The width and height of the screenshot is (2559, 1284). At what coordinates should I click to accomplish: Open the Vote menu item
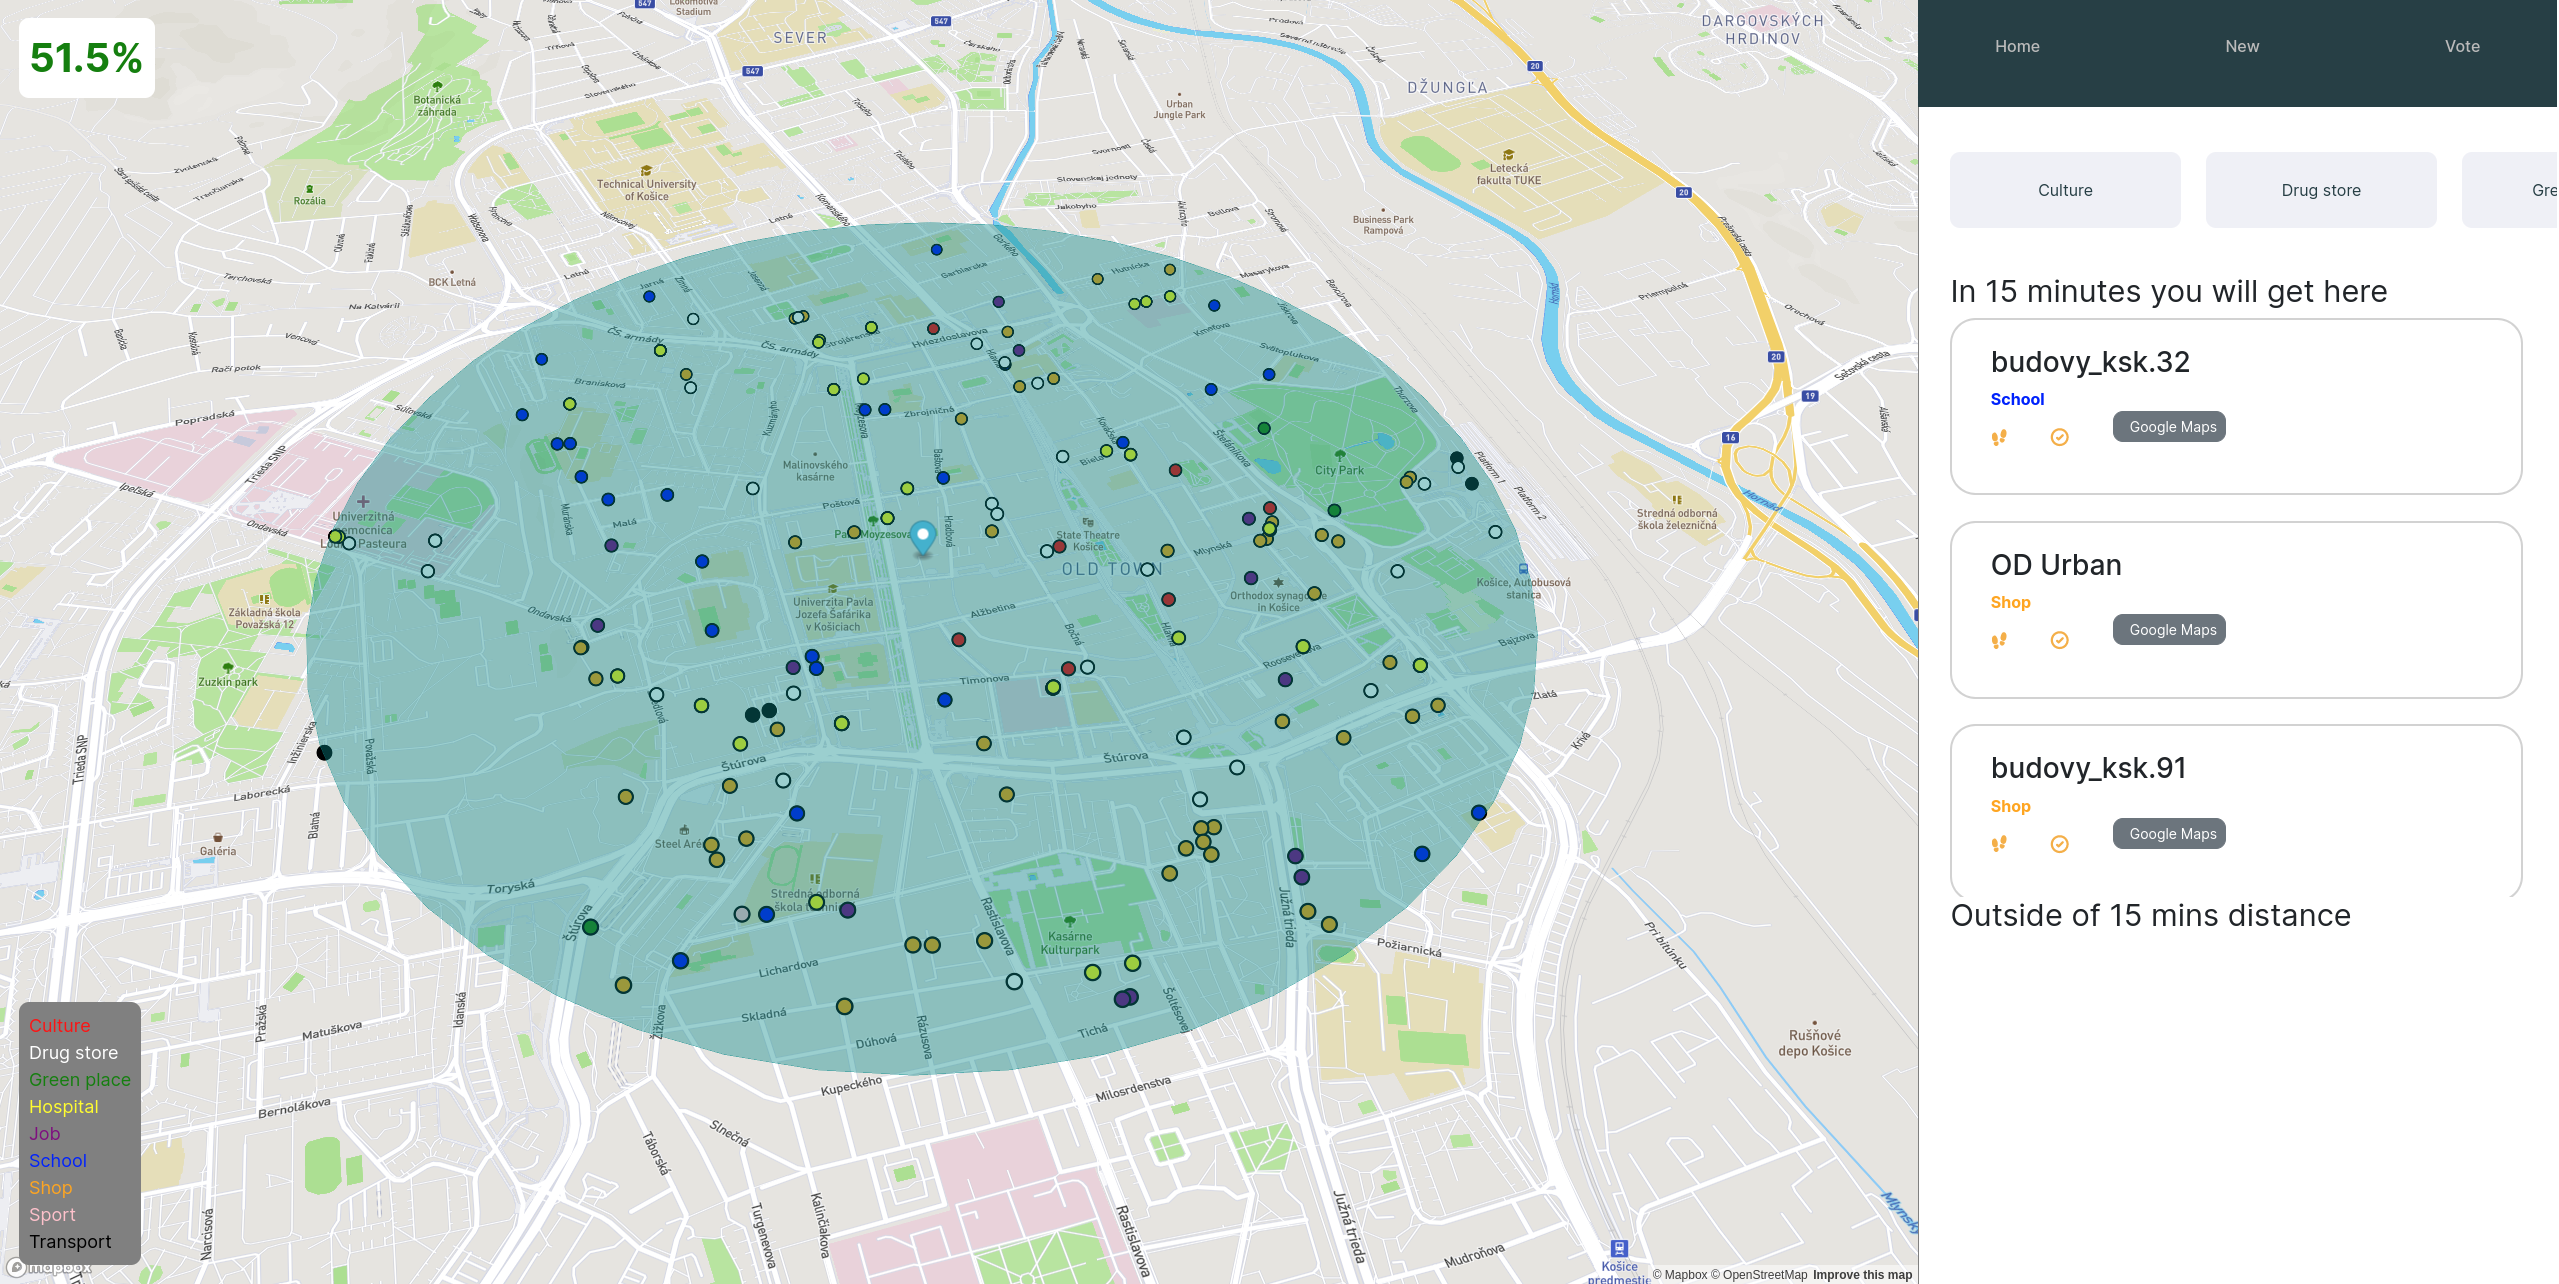point(2461,46)
